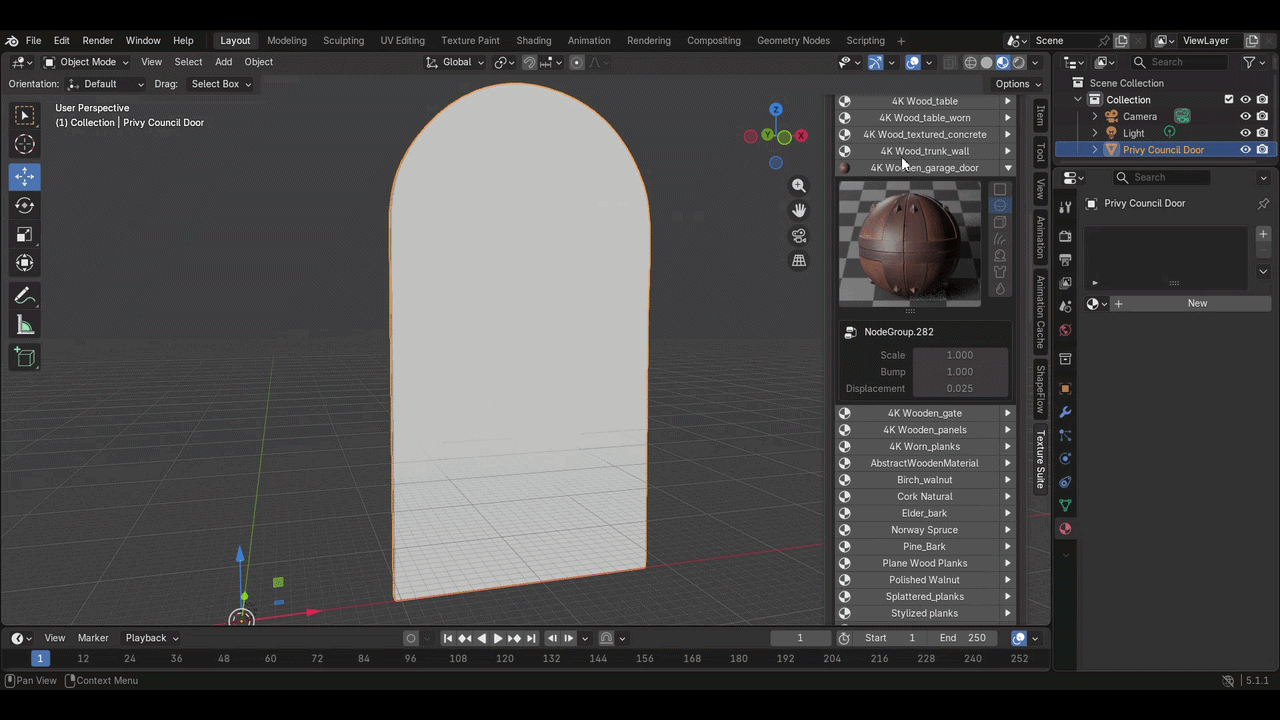1280x720 pixels.
Task: Expand 4K Wooden_gate material entry
Action: [1008, 413]
